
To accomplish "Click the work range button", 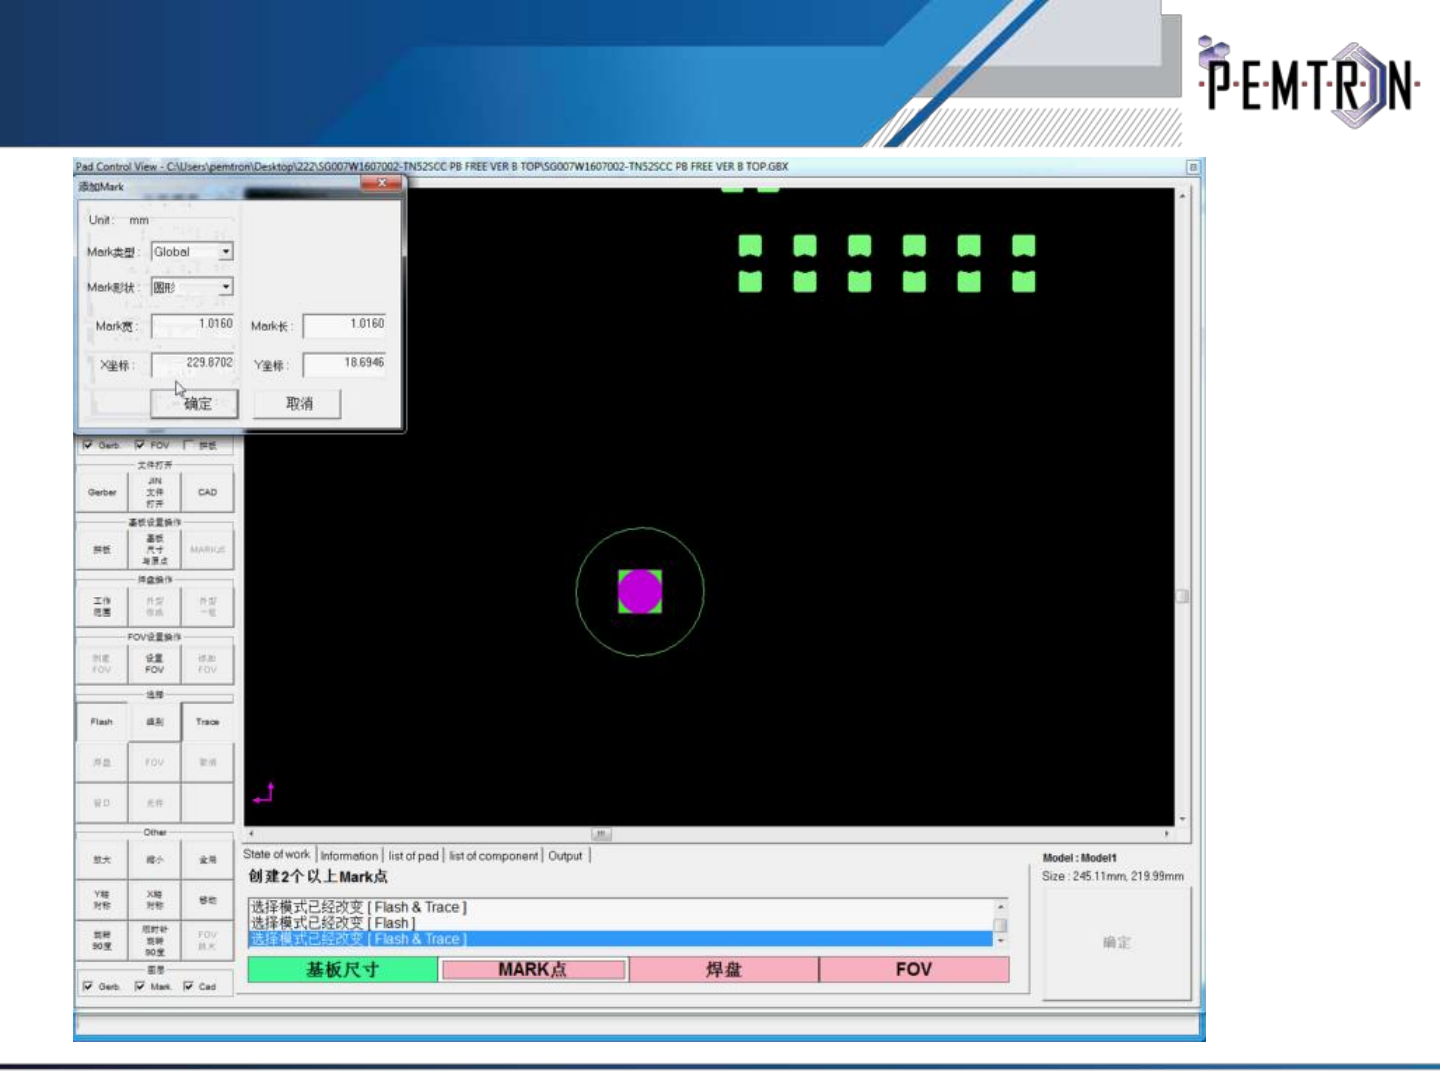I will [102, 607].
